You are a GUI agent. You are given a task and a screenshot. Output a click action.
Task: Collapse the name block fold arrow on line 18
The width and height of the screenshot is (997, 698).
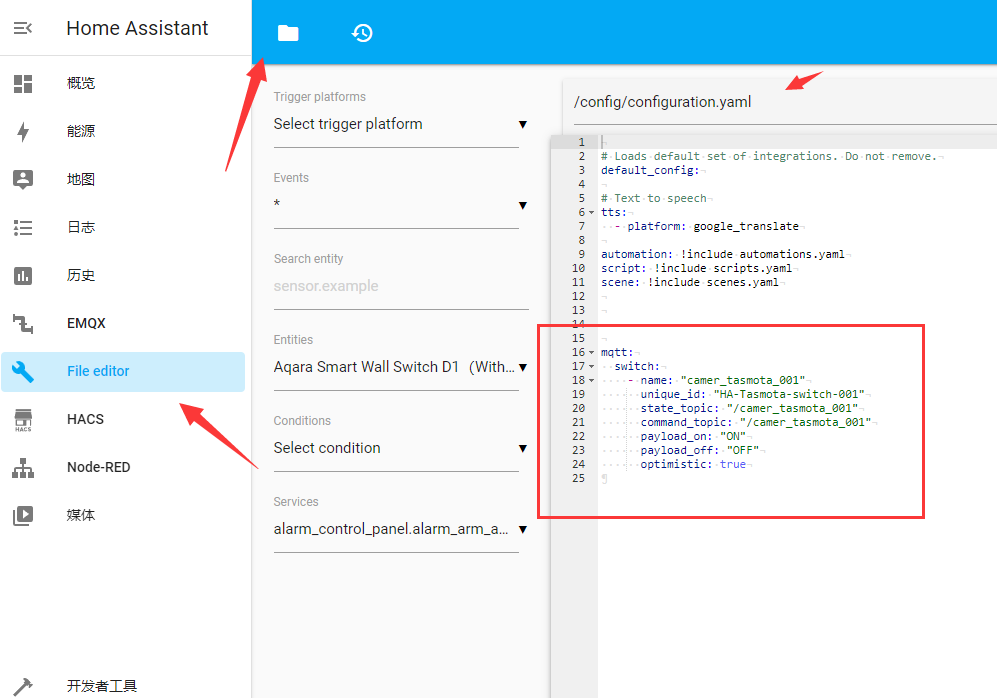pos(591,380)
